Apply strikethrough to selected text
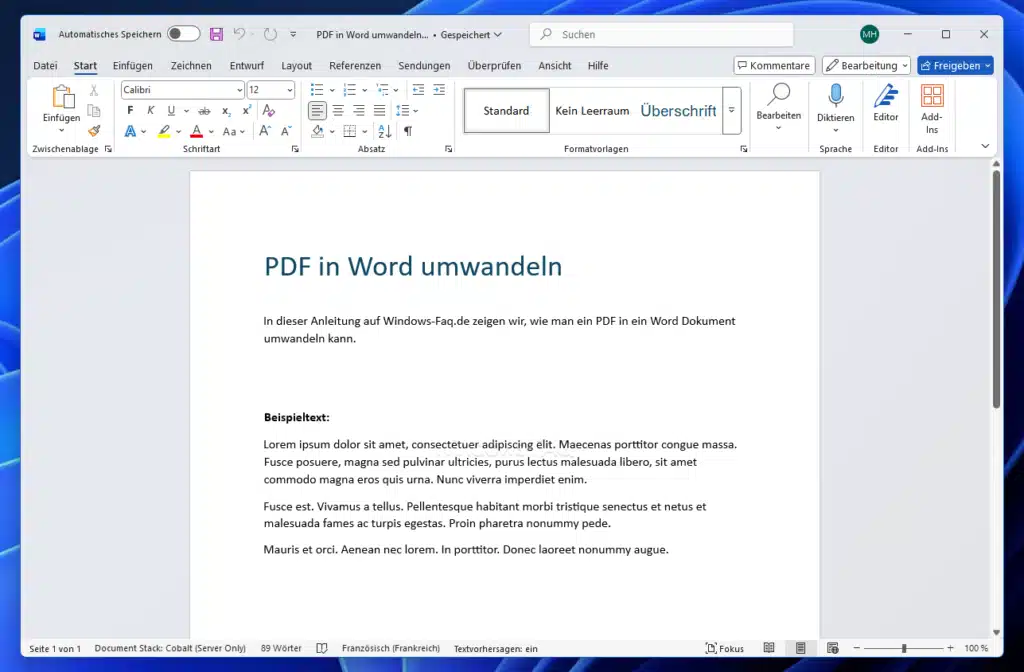This screenshot has width=1024, height=672. (204, 111)
